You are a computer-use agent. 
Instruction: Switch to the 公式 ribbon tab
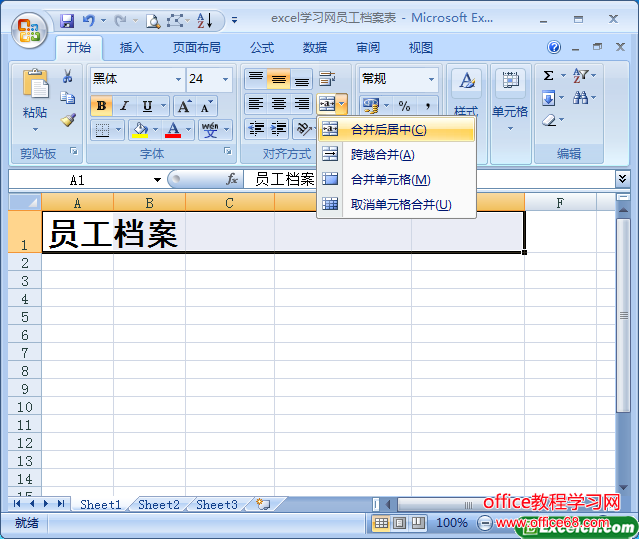262,48
